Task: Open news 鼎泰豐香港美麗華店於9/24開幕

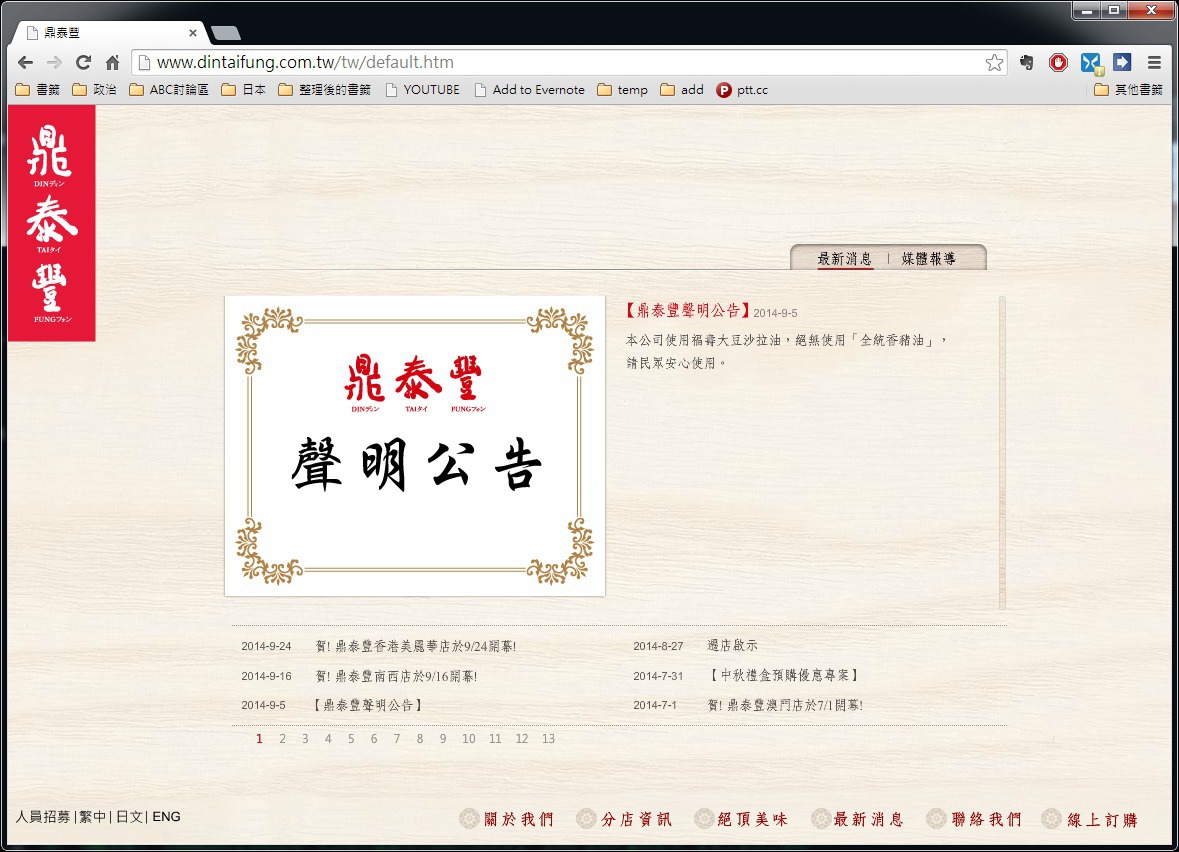Action: point(416,646)
